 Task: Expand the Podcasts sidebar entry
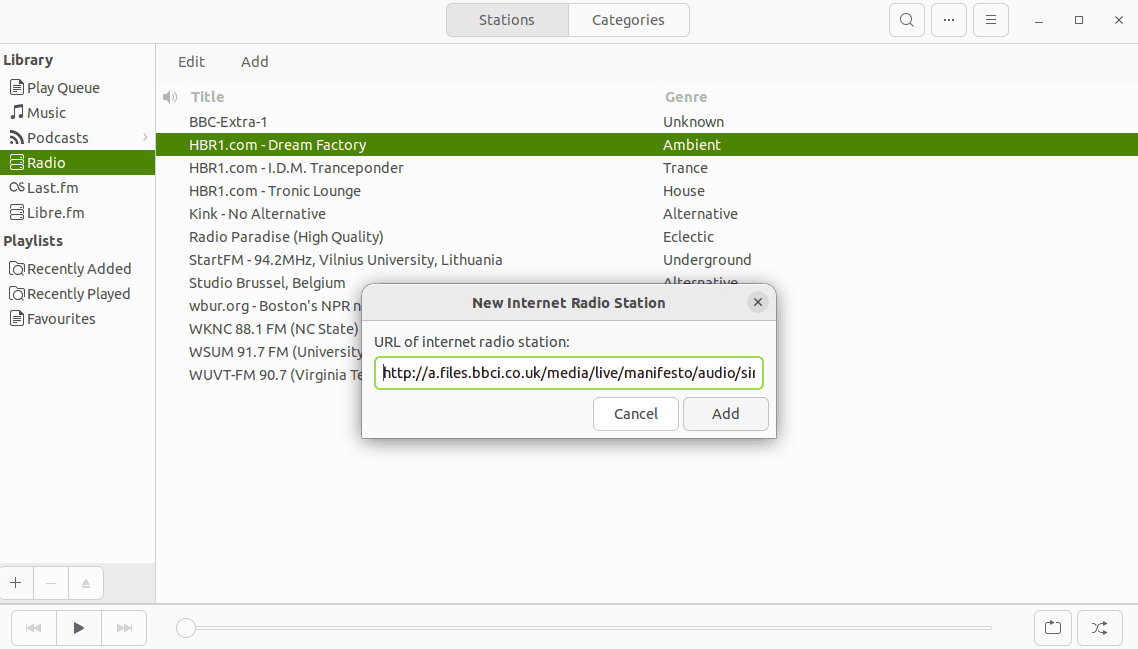(x=146, y=137)
